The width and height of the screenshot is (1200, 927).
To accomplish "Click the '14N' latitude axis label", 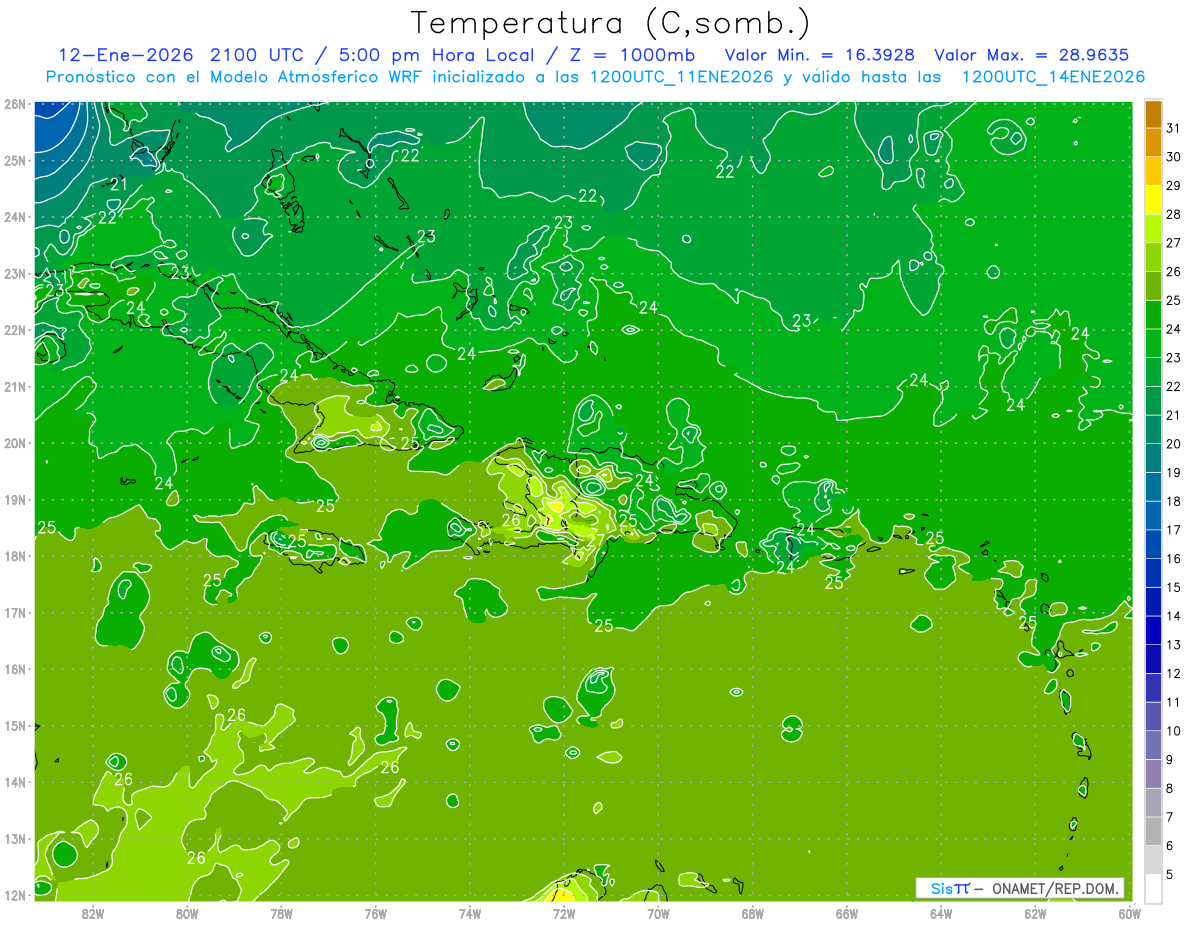I will click(14, 782).
